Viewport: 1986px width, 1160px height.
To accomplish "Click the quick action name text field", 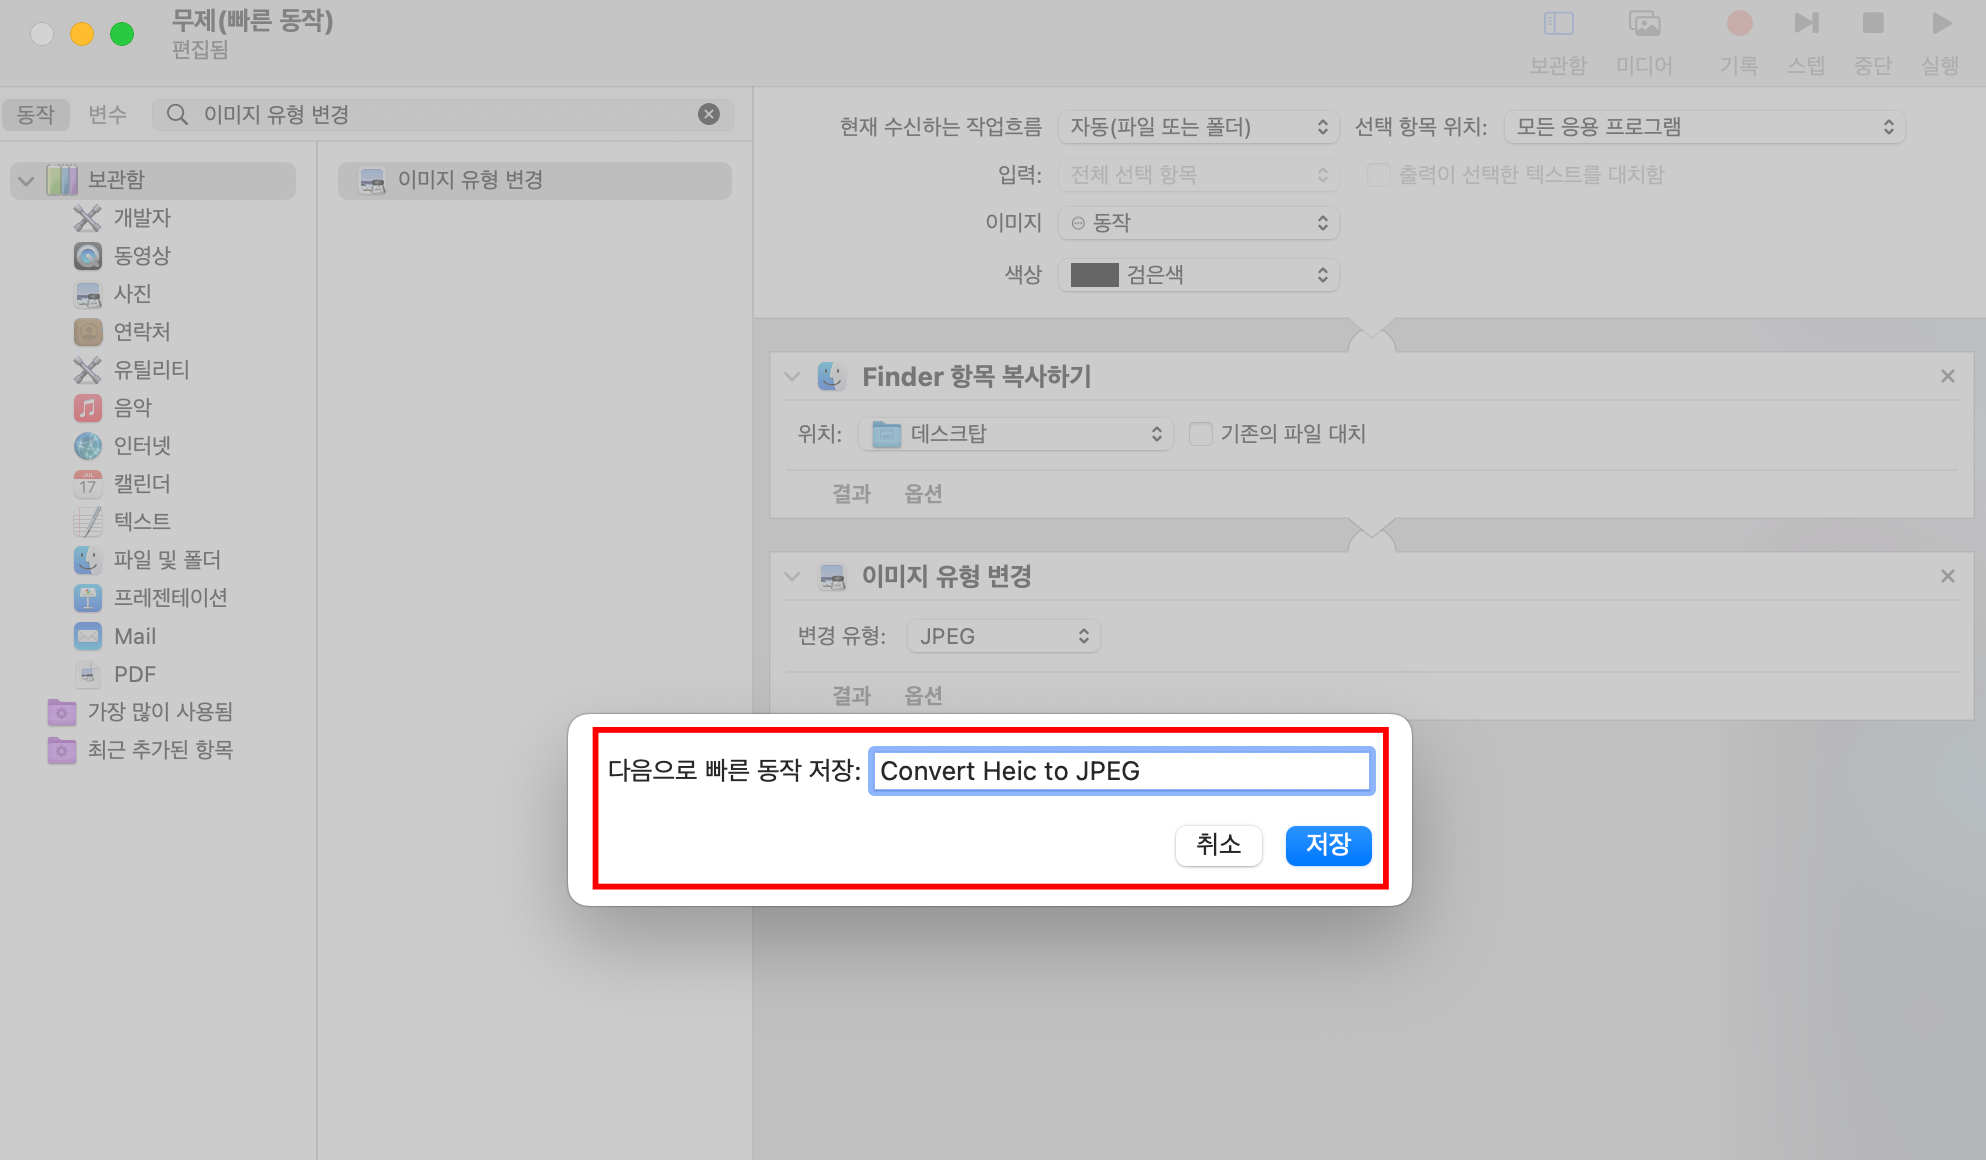I will point(1120,771).
